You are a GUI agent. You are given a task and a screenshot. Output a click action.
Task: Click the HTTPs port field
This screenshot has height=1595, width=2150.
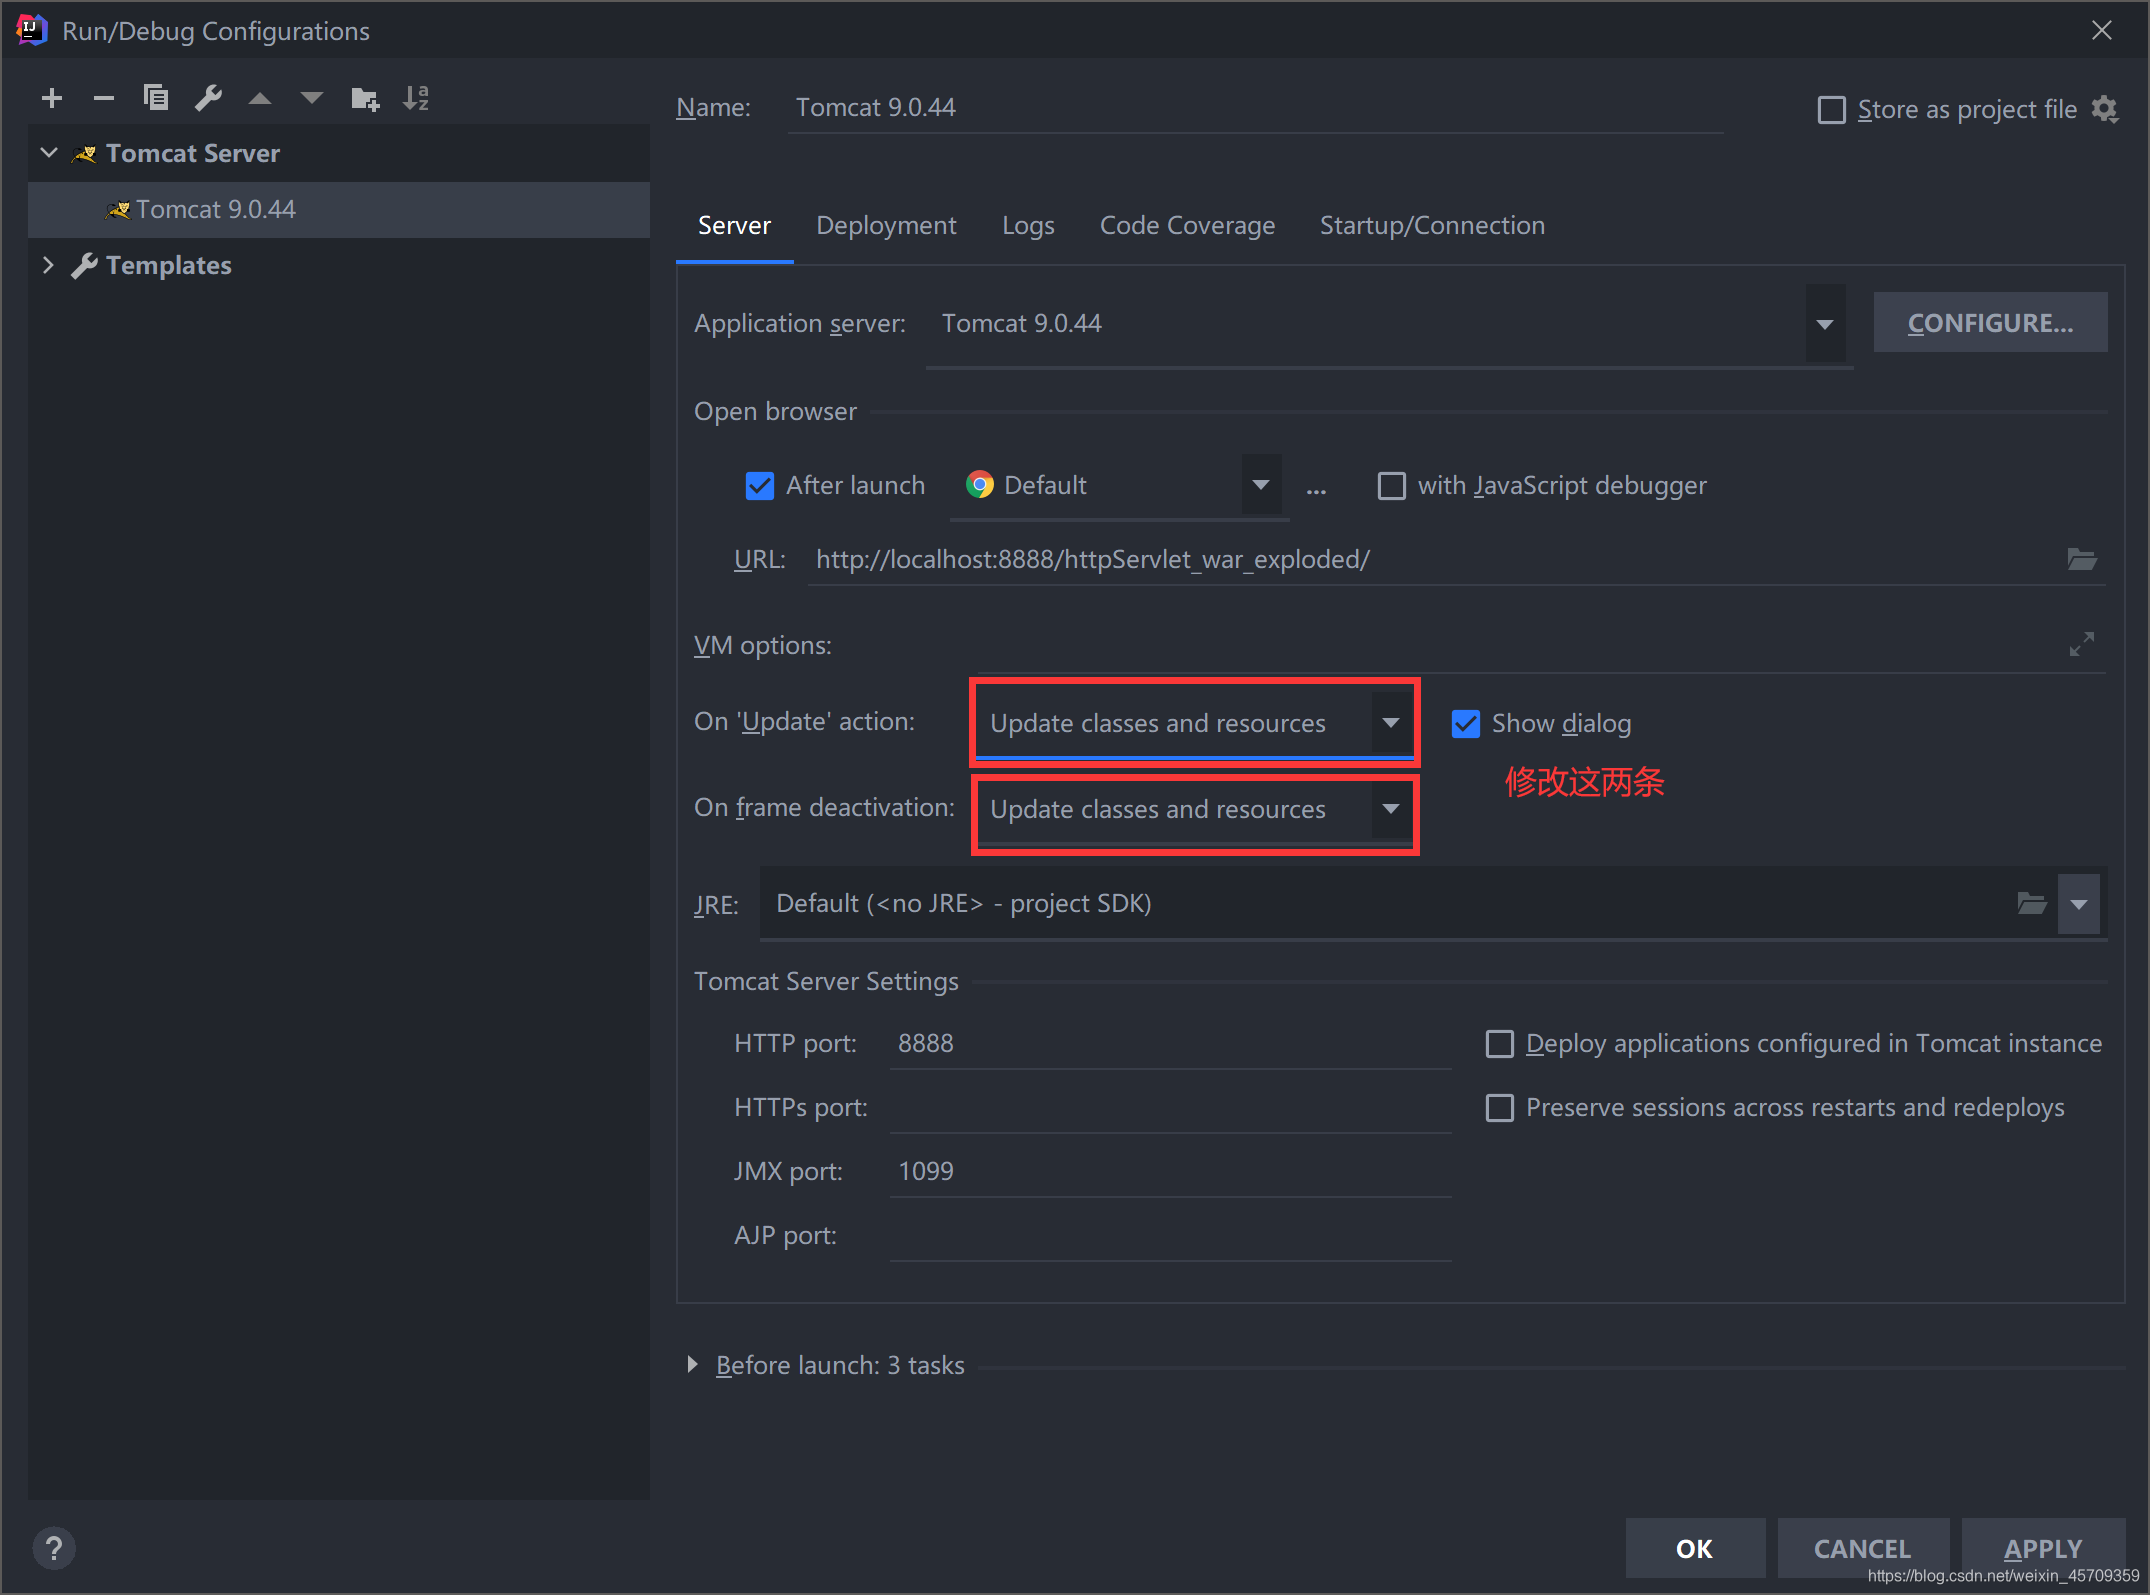click(1170, 1108)
